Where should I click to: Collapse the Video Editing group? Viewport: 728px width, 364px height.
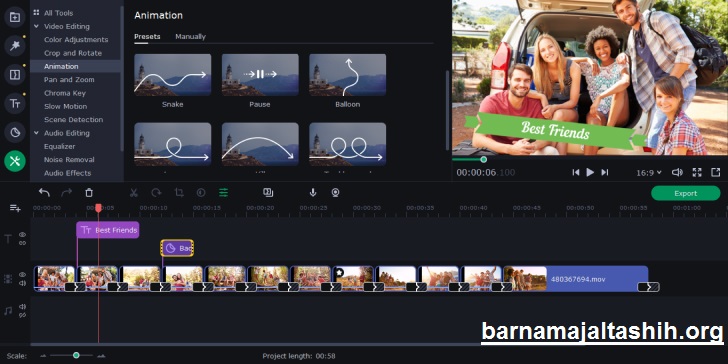click(36, 26)
